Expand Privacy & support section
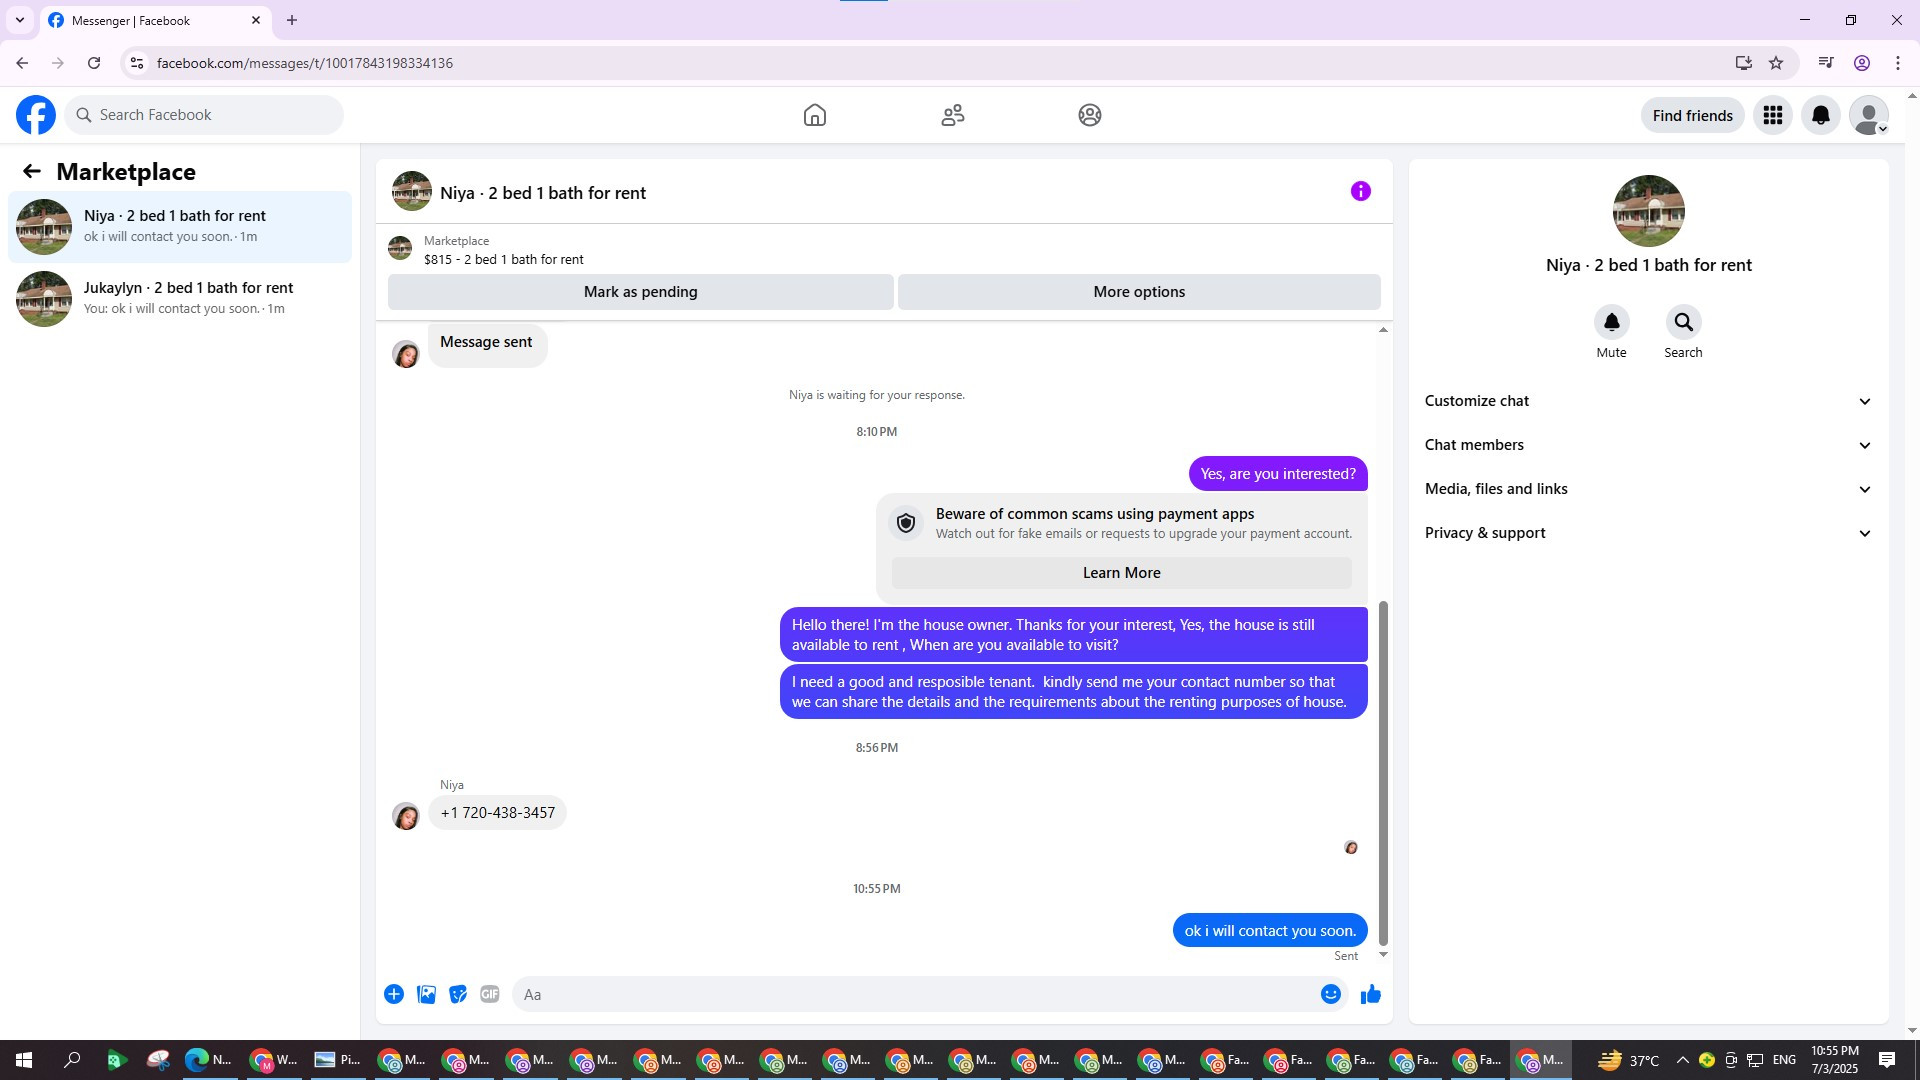1920x1080 pixels. pyautogui.click(x=1648, y=533)
